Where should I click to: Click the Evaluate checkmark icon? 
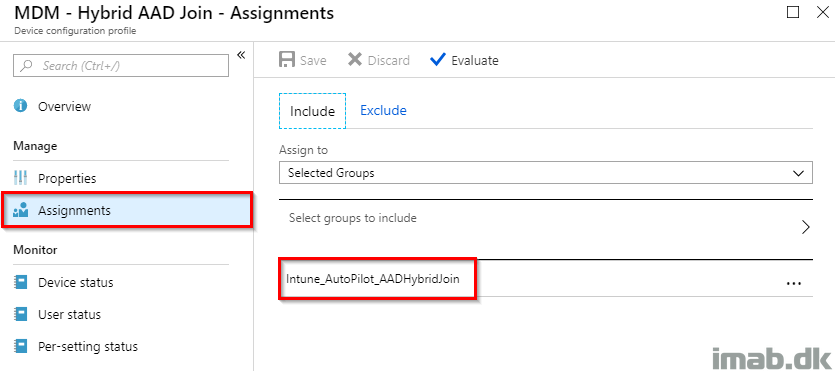tap(437, 60)
